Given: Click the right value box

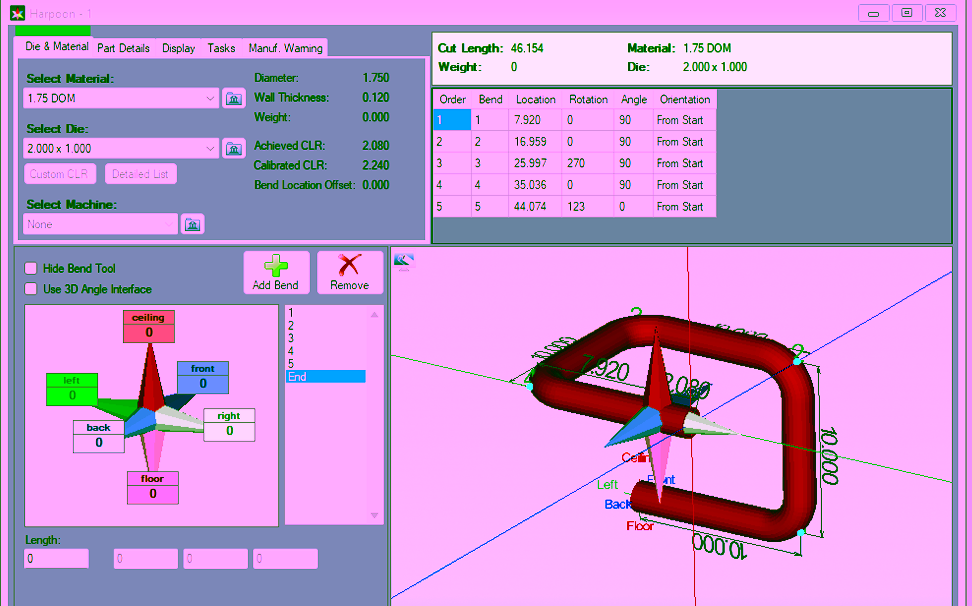Looking at the screenshot, I should (229, 431).
